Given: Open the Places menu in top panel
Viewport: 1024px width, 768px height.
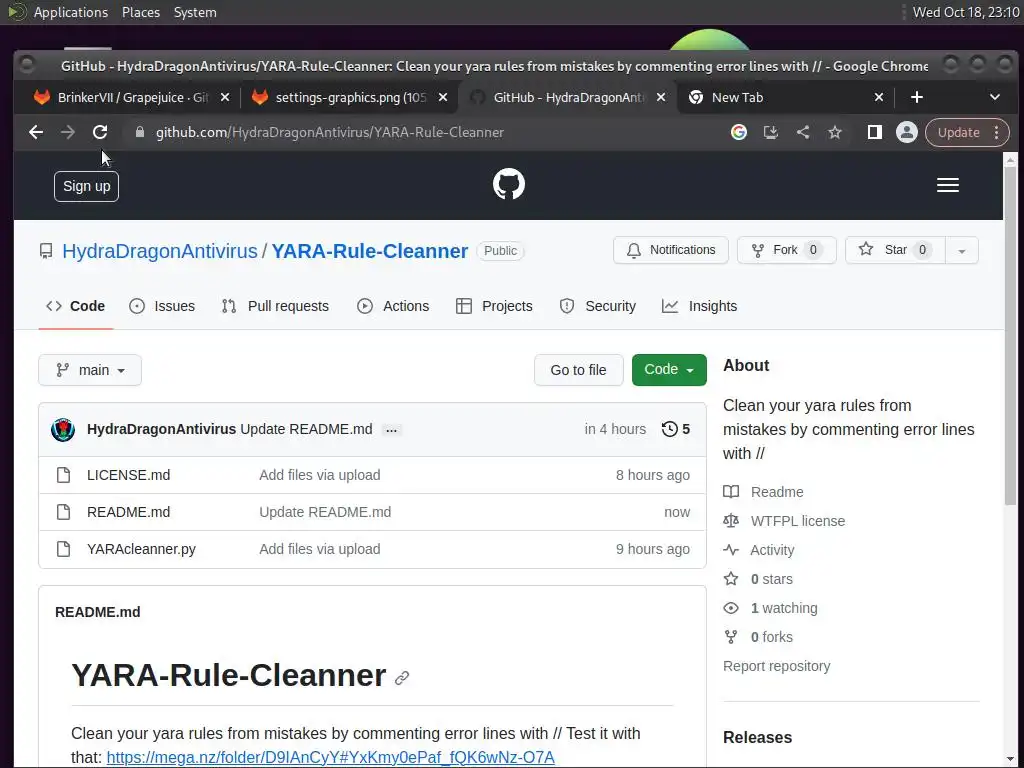Looking at the screenshot, I should click(140, 12).
